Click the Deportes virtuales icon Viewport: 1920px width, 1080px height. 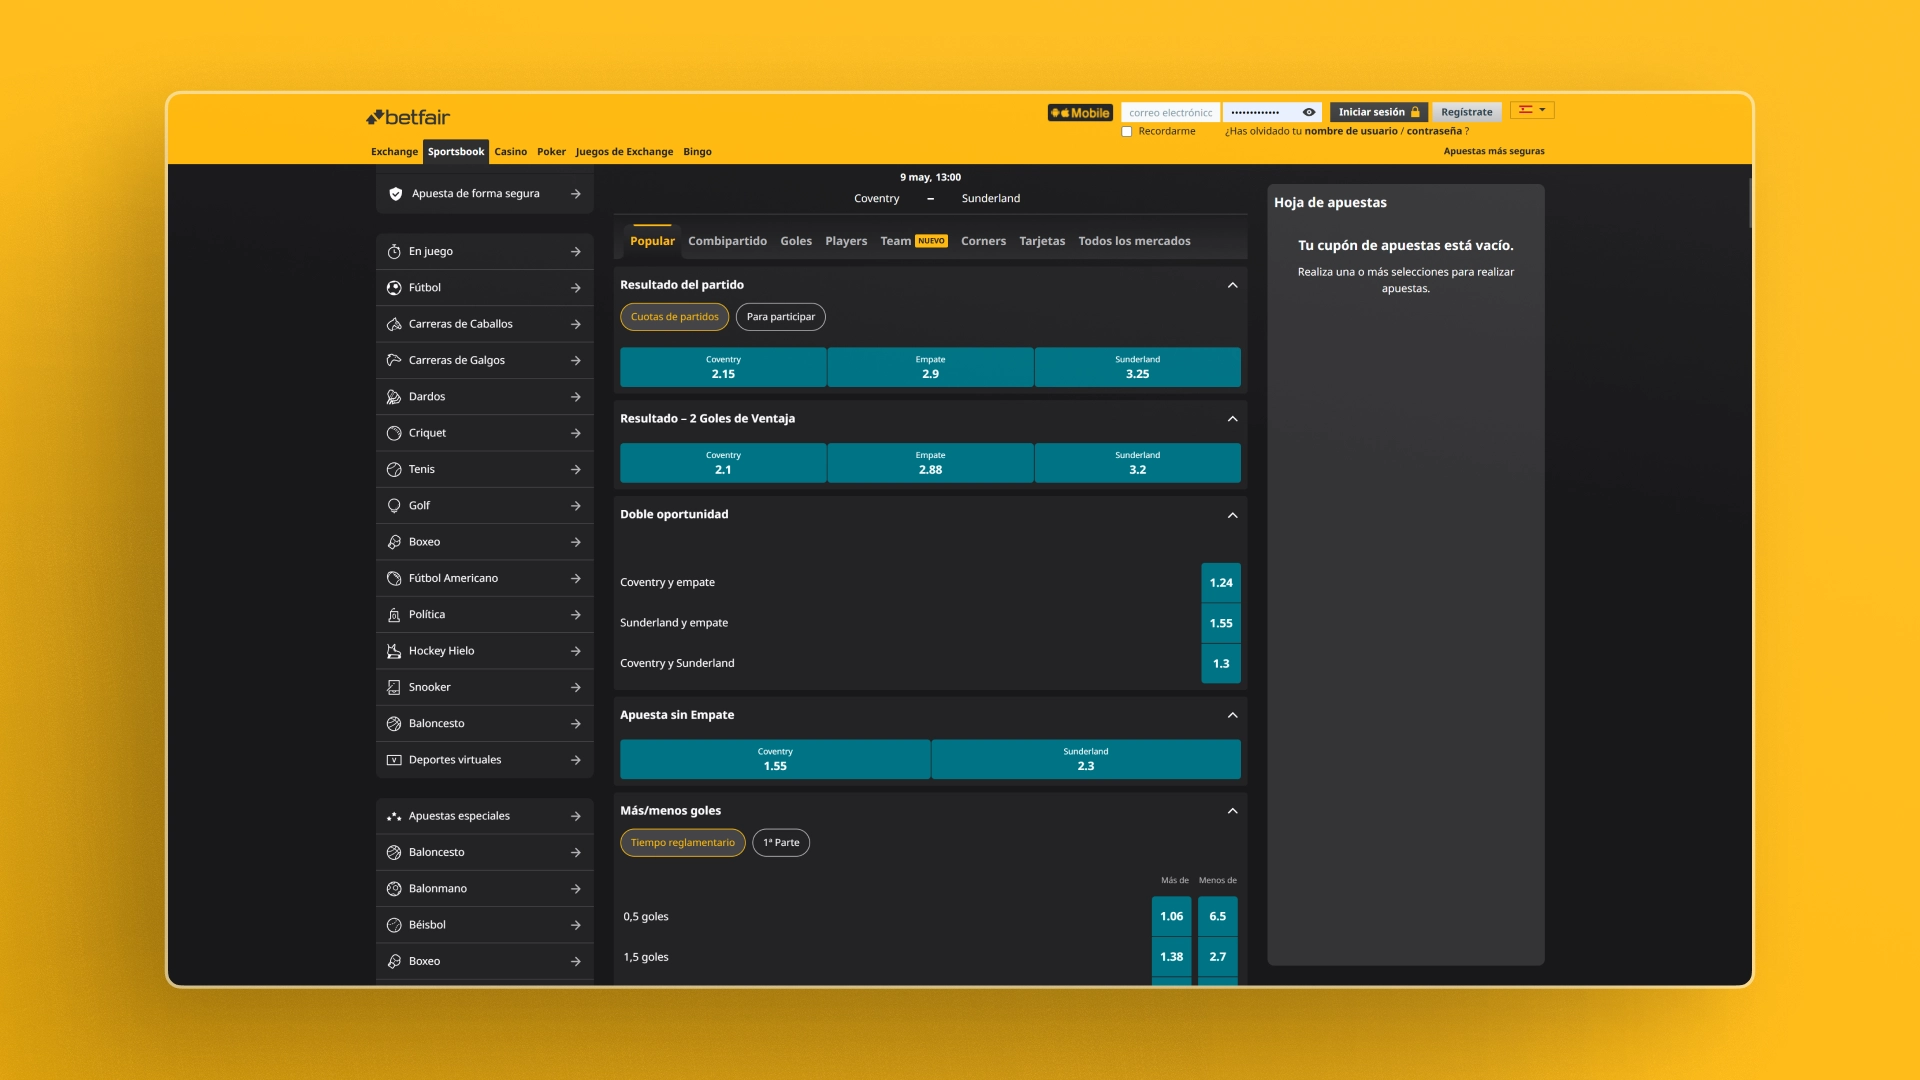(394, 760)
